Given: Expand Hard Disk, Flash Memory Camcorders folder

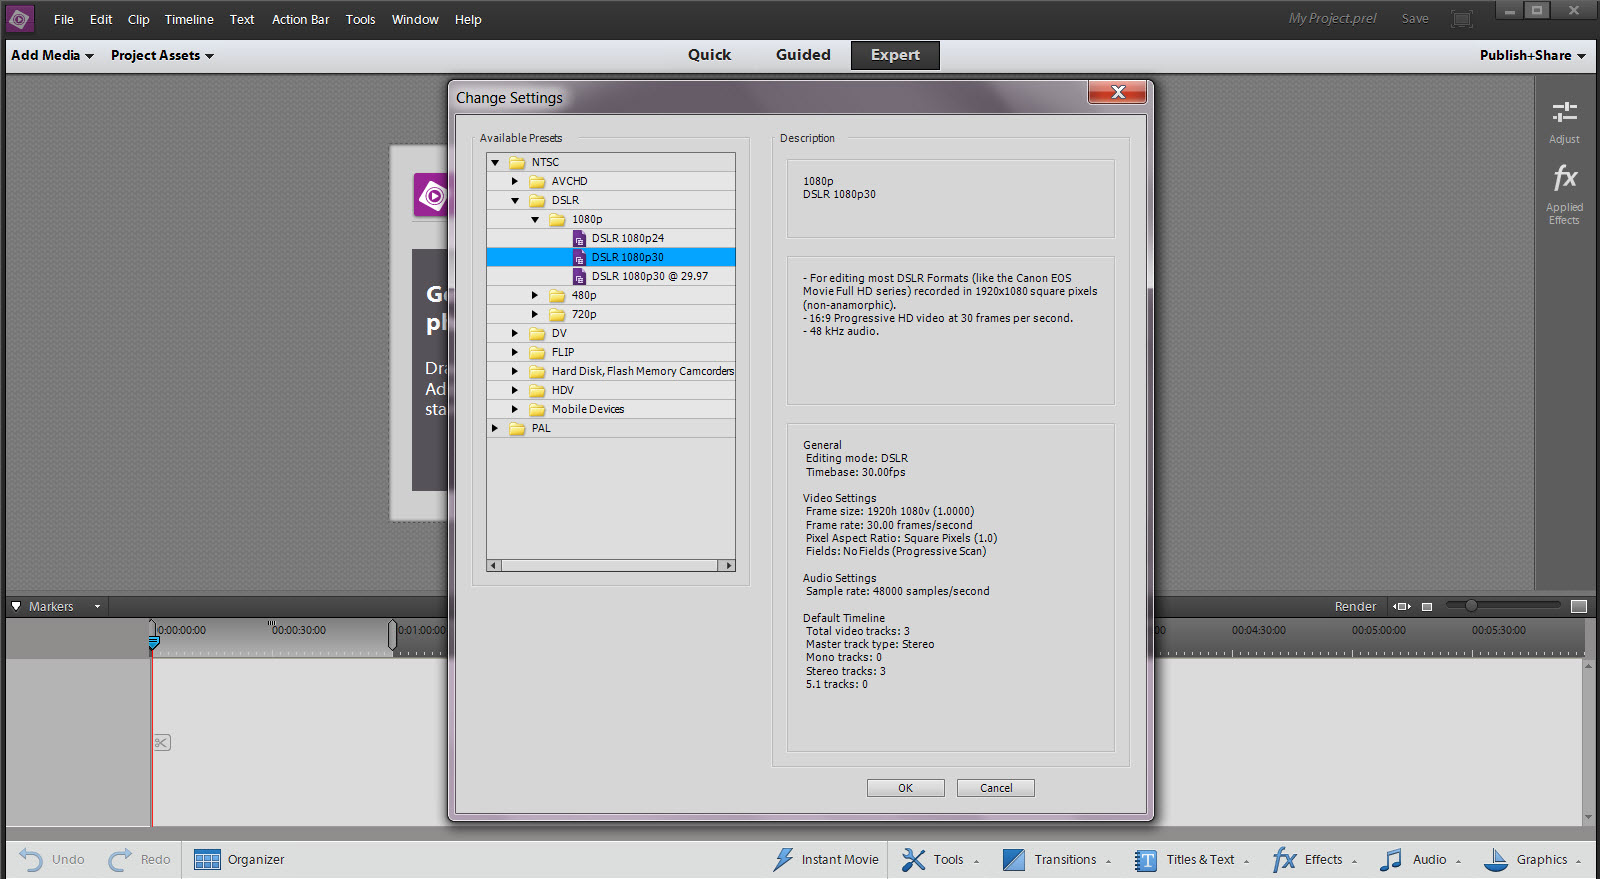Looking at the screenshot, I should point(515,371).
